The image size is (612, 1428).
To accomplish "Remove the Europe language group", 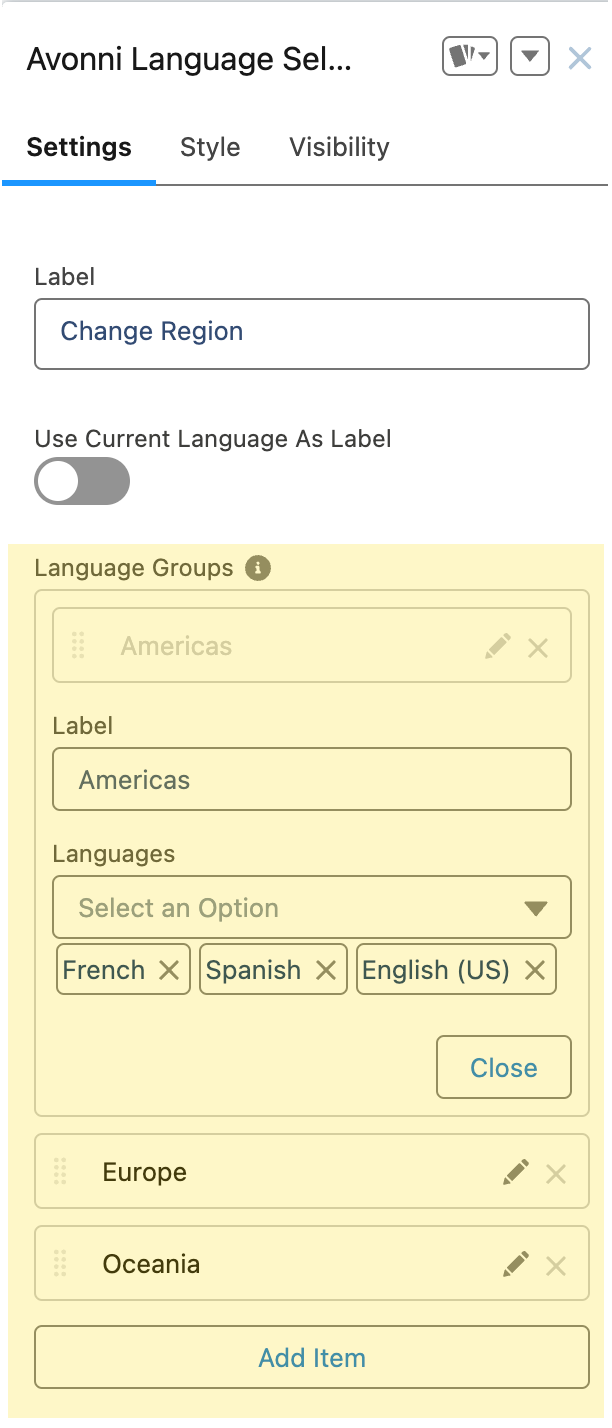I will click(x=556, y=1173).
